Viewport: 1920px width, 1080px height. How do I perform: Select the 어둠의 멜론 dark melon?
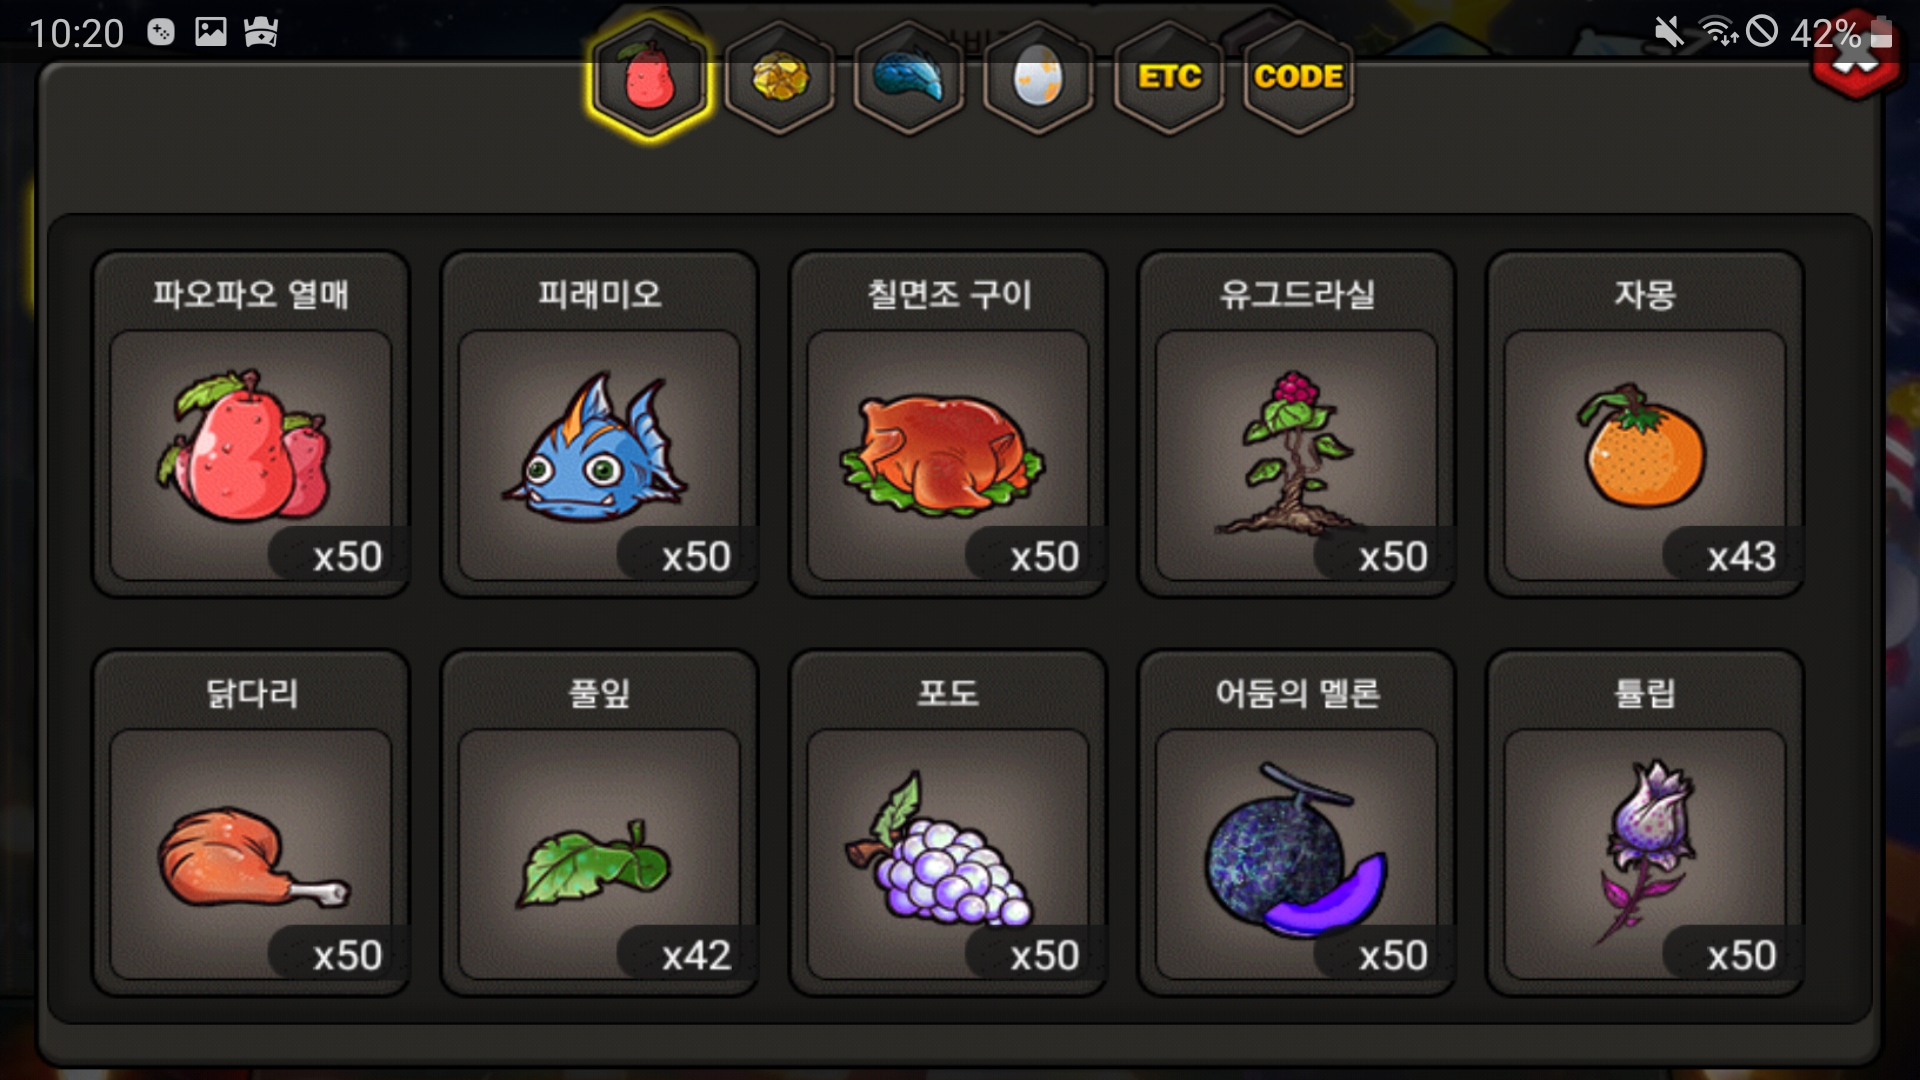pos(1297,823)
